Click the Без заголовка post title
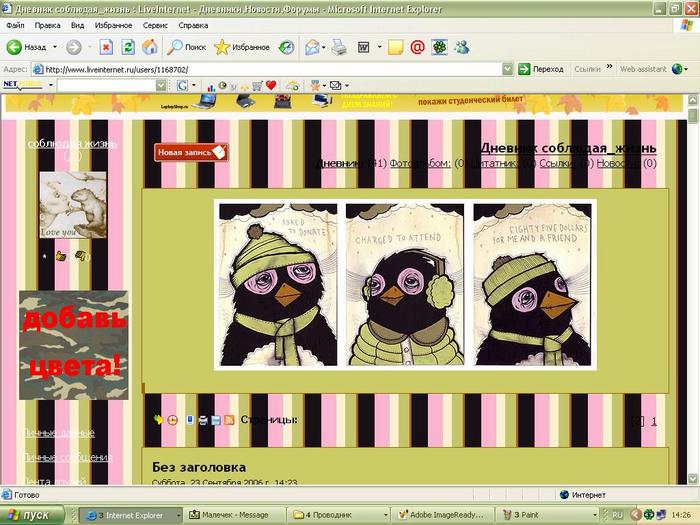 click(199, 467)
